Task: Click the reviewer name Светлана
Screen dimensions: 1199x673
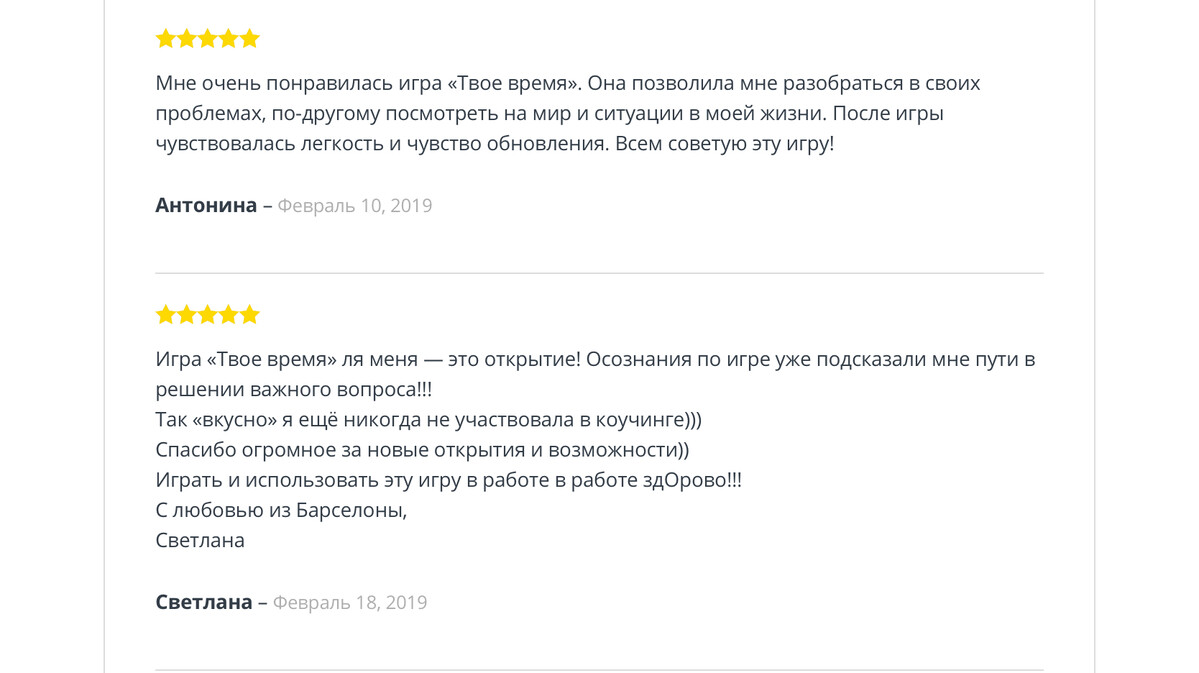Action: coord(203,602)
